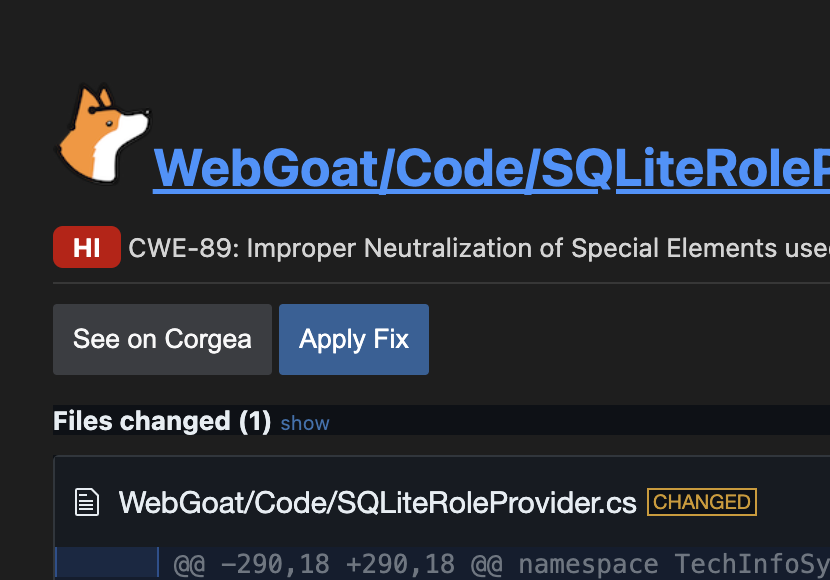Click the (1) changed files count
Viewport: 830px width, 580px height.
(x=255, y=422)
